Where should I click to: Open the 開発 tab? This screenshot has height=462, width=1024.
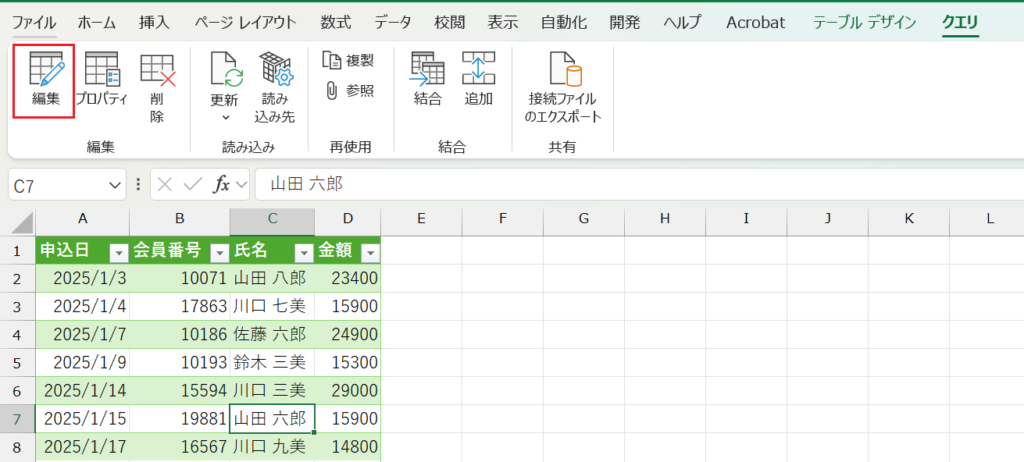click(x=626, y=23)
